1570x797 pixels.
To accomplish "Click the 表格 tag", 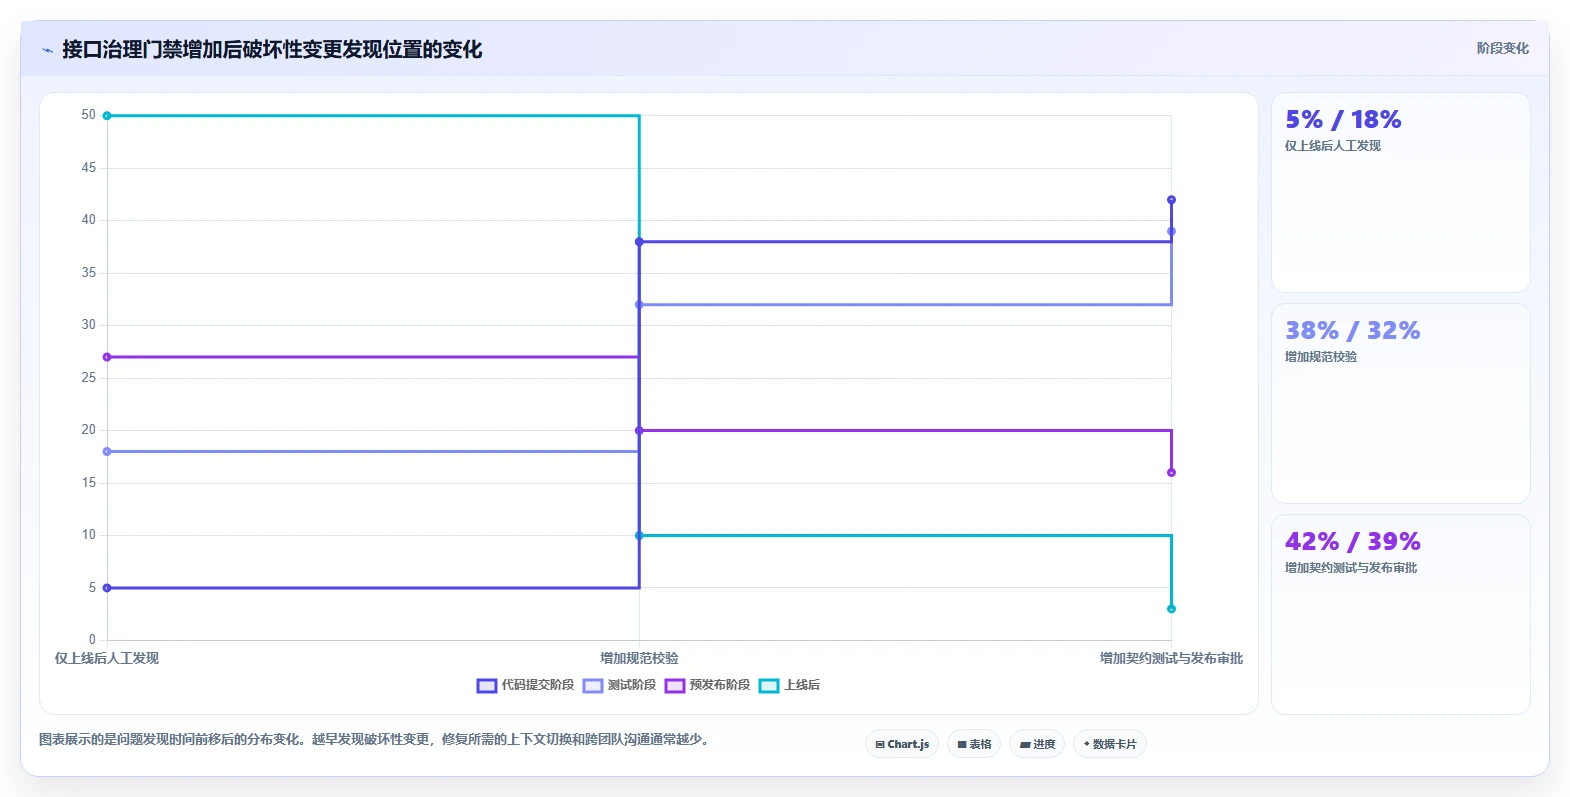I will 974,744.
